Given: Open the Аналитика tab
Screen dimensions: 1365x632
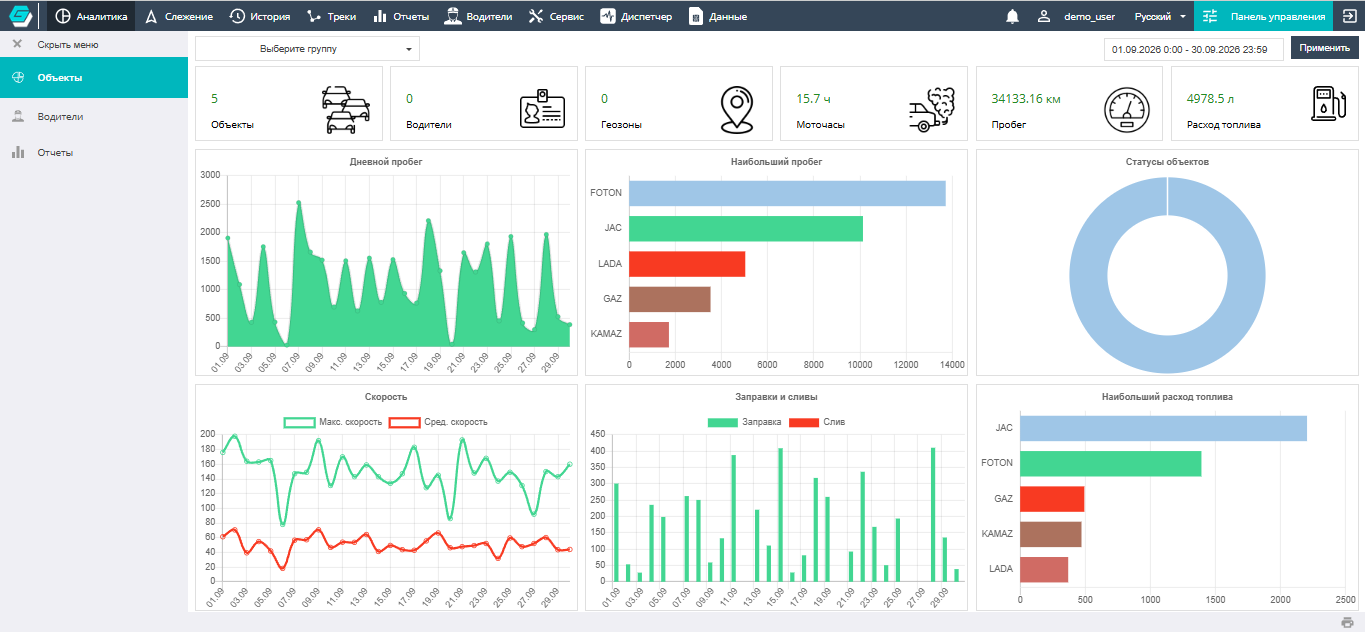Looking at the screenshot, I should pyautogui.click(x=91, y=16).
